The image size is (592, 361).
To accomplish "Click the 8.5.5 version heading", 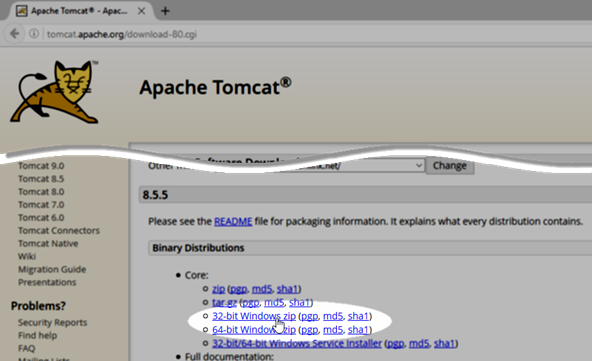I will pos(155,195).
